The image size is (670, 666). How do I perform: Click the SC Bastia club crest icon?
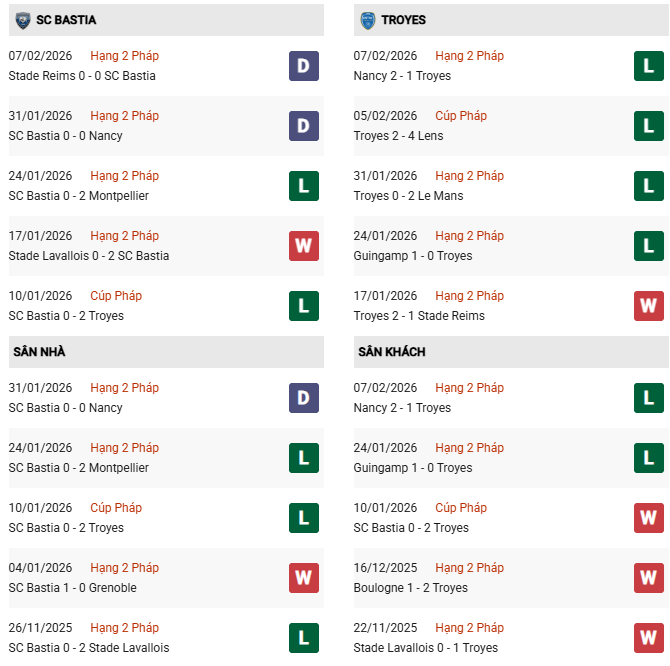22,20
